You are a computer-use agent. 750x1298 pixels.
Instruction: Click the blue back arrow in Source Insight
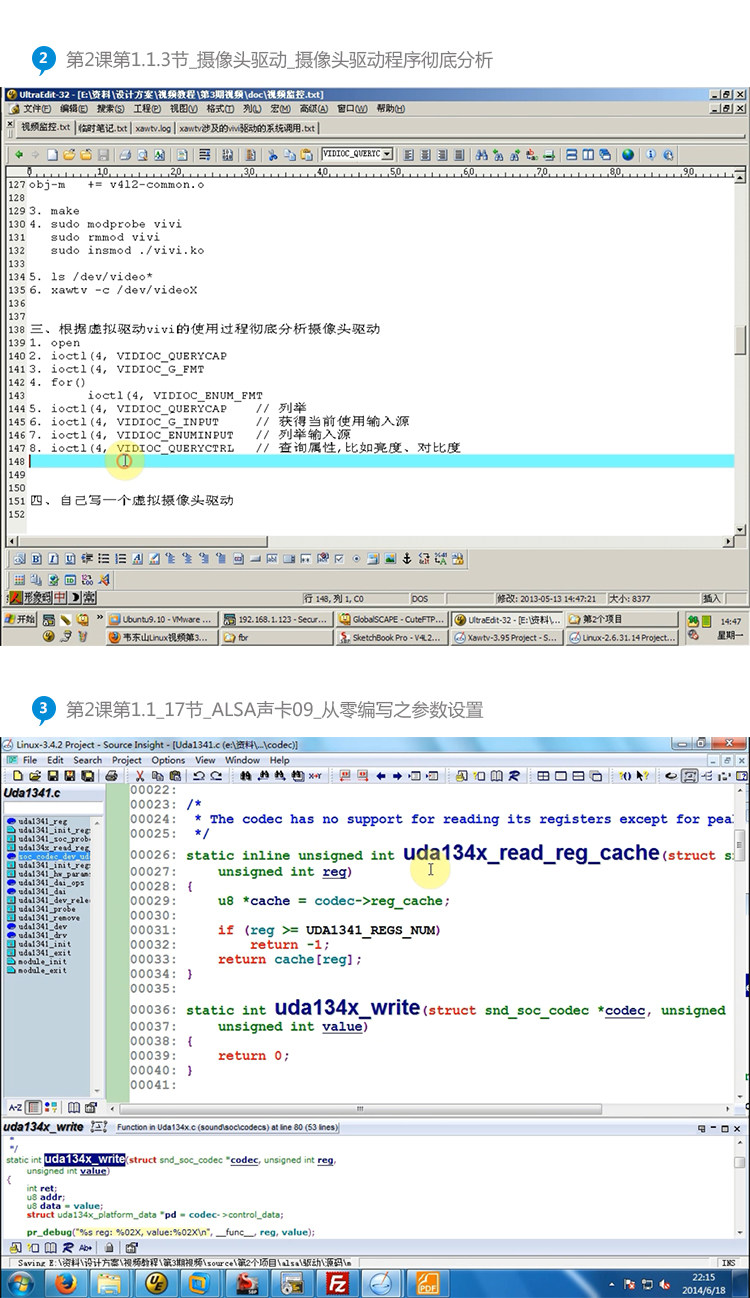[x=381, y=775]
